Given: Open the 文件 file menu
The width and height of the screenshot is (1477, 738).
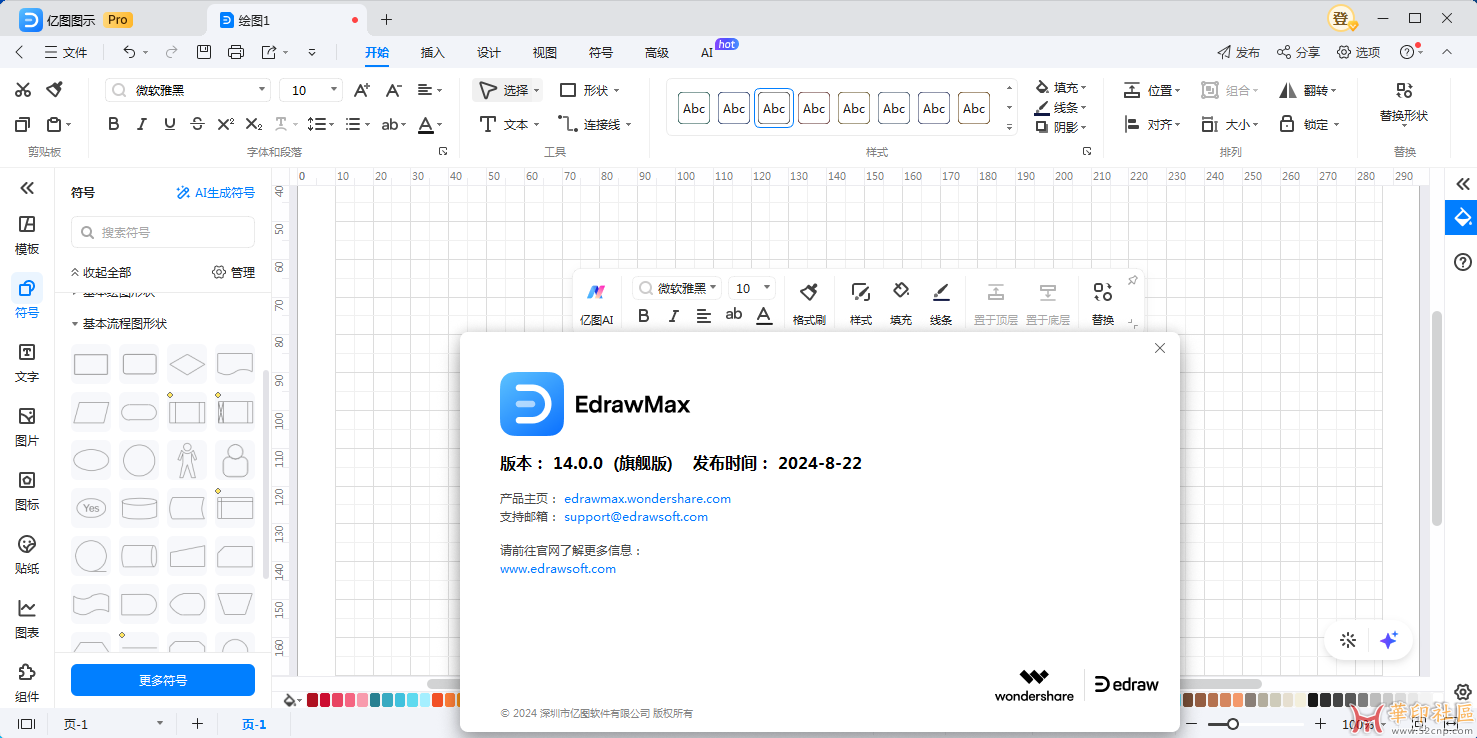Looking at the screenshot, I should pos(66,52).
